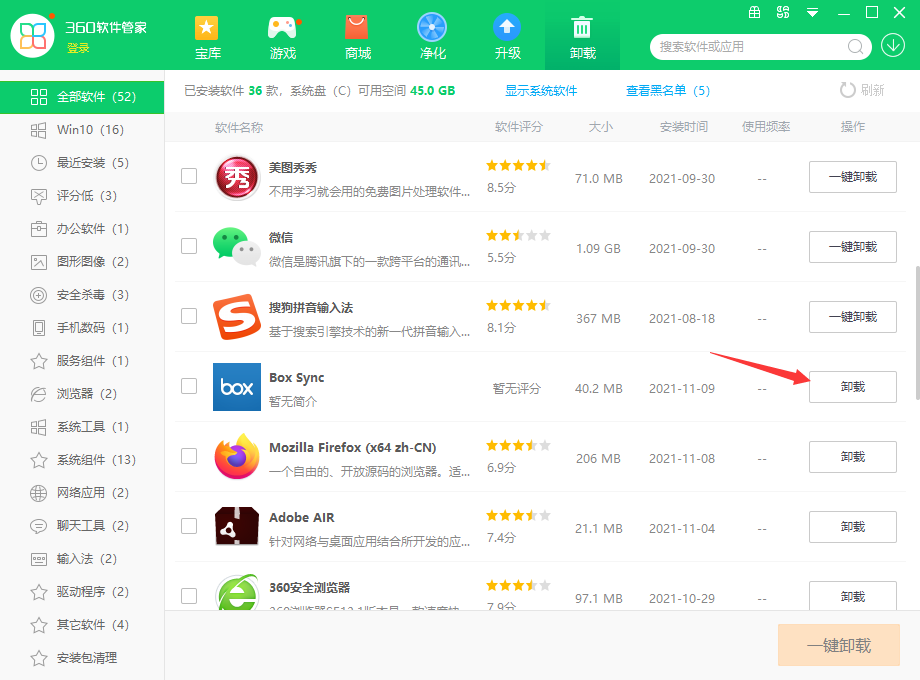Select 聊天工具 (2) category
The width and height of the screenshot is (920, 680).
[x=82, y=526]
